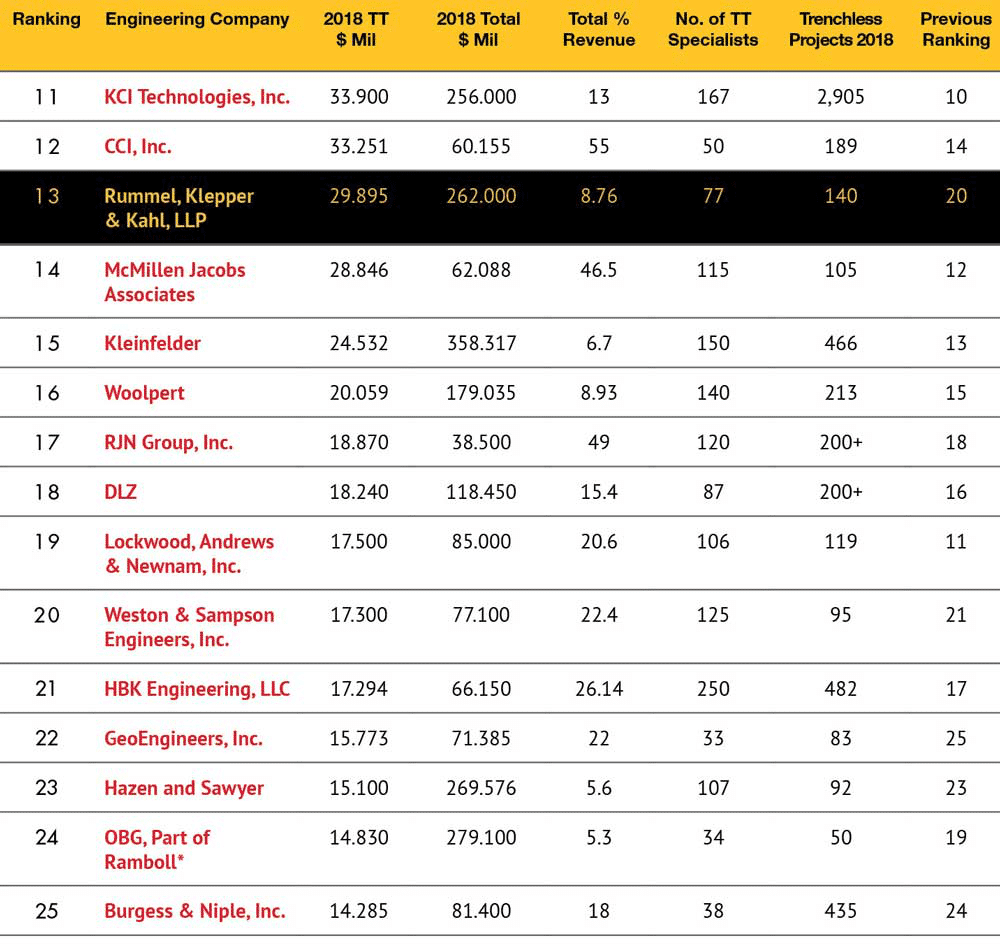Image resolution: width=1000 pixels, height=951 pixels.
Task: Click the 2018 Total $ Mil header
Action: point(478,29)
